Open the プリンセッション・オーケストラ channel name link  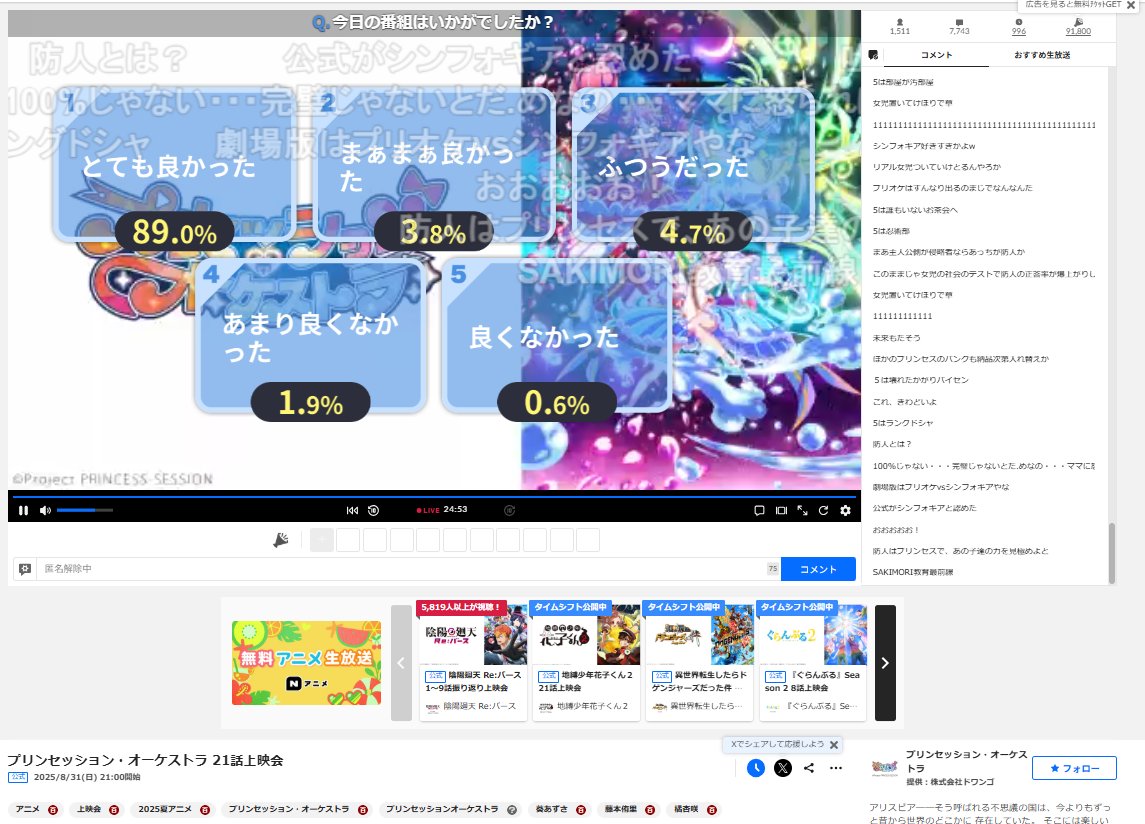coord(966,760)
